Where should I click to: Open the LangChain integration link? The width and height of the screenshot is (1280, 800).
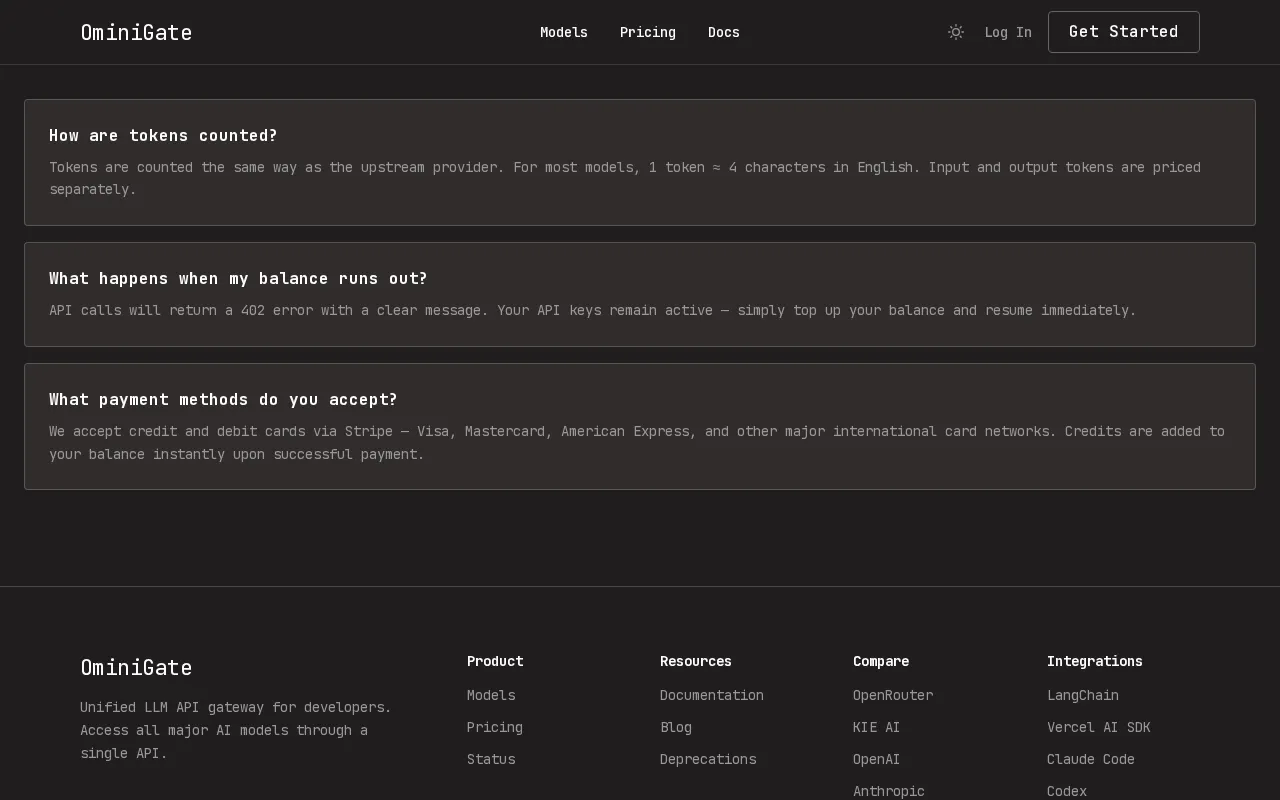coord(1083,695)
